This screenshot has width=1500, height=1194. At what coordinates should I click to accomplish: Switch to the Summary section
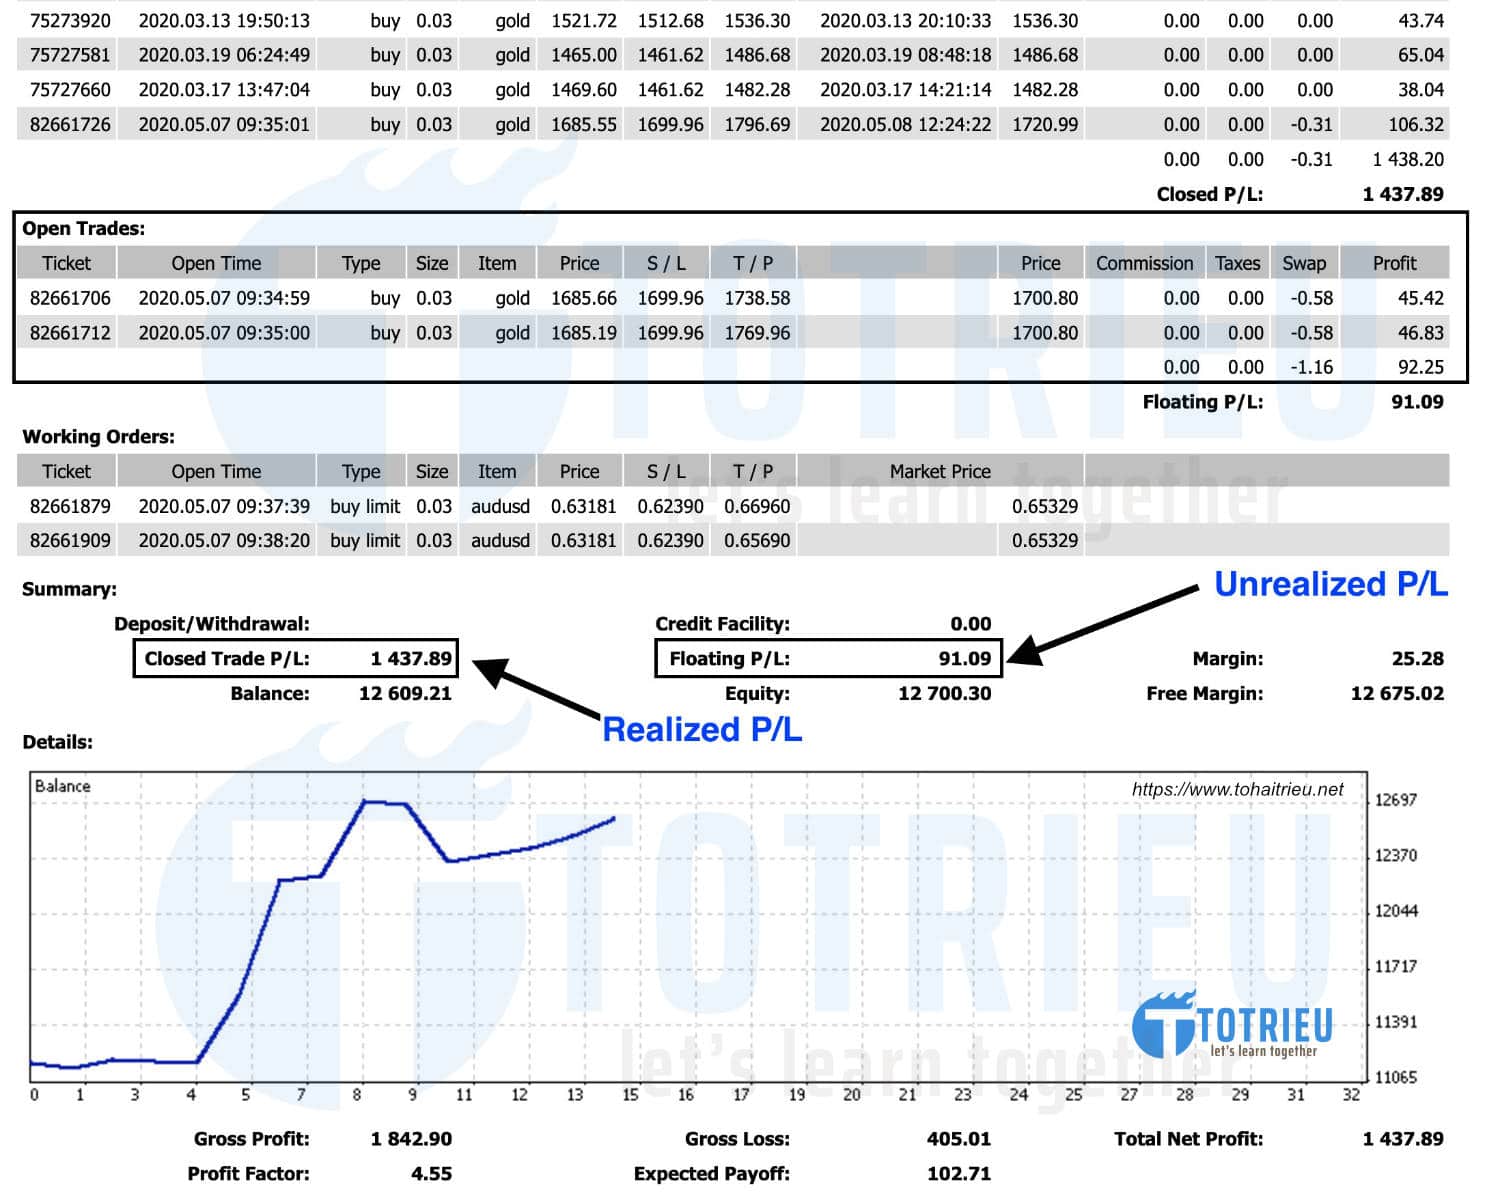68,589
